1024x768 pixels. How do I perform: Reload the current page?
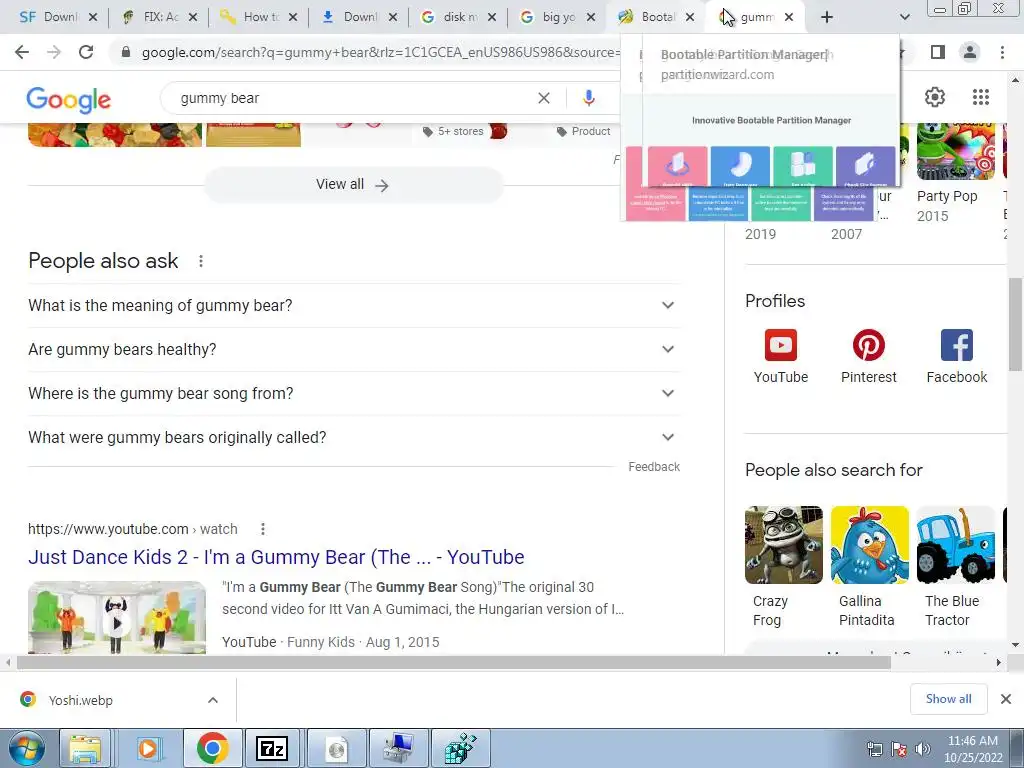[86, 52]
